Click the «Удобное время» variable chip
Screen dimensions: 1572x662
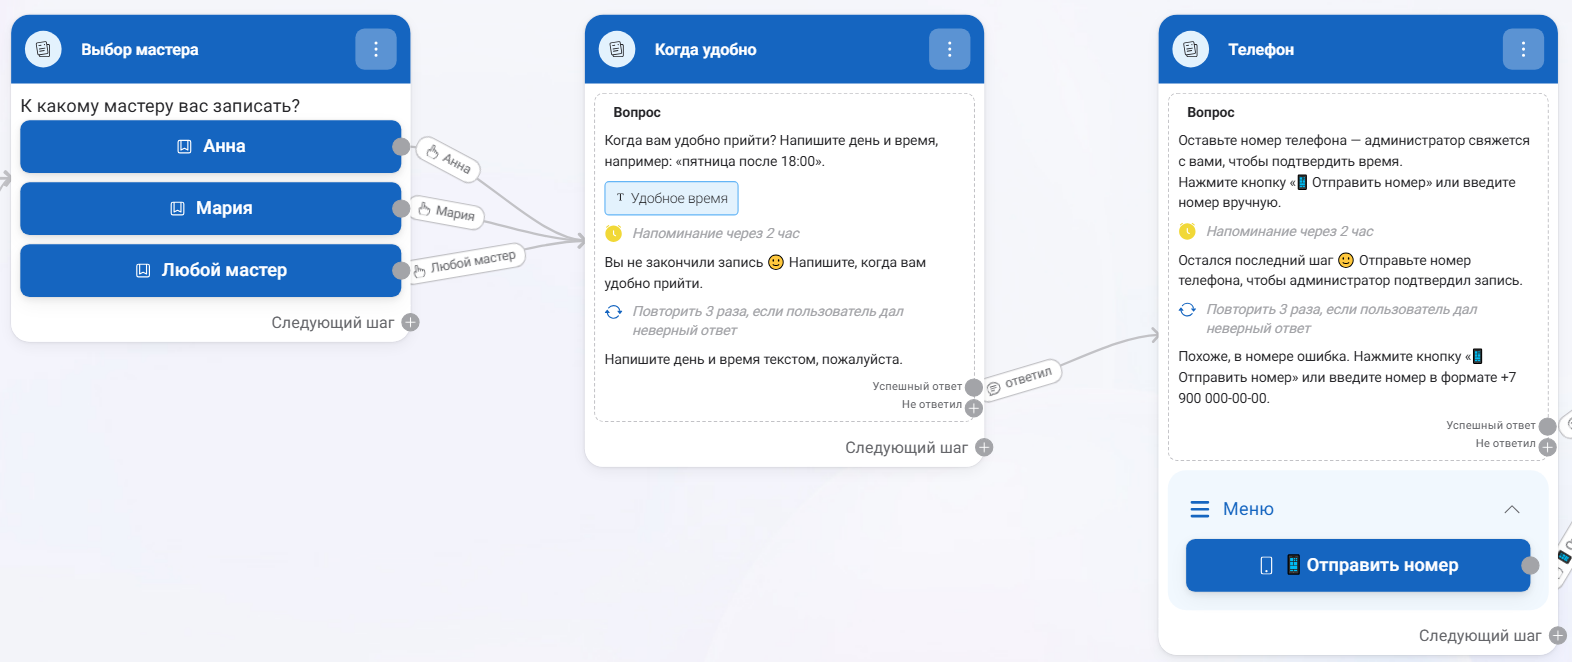click(x=671, y=198)
